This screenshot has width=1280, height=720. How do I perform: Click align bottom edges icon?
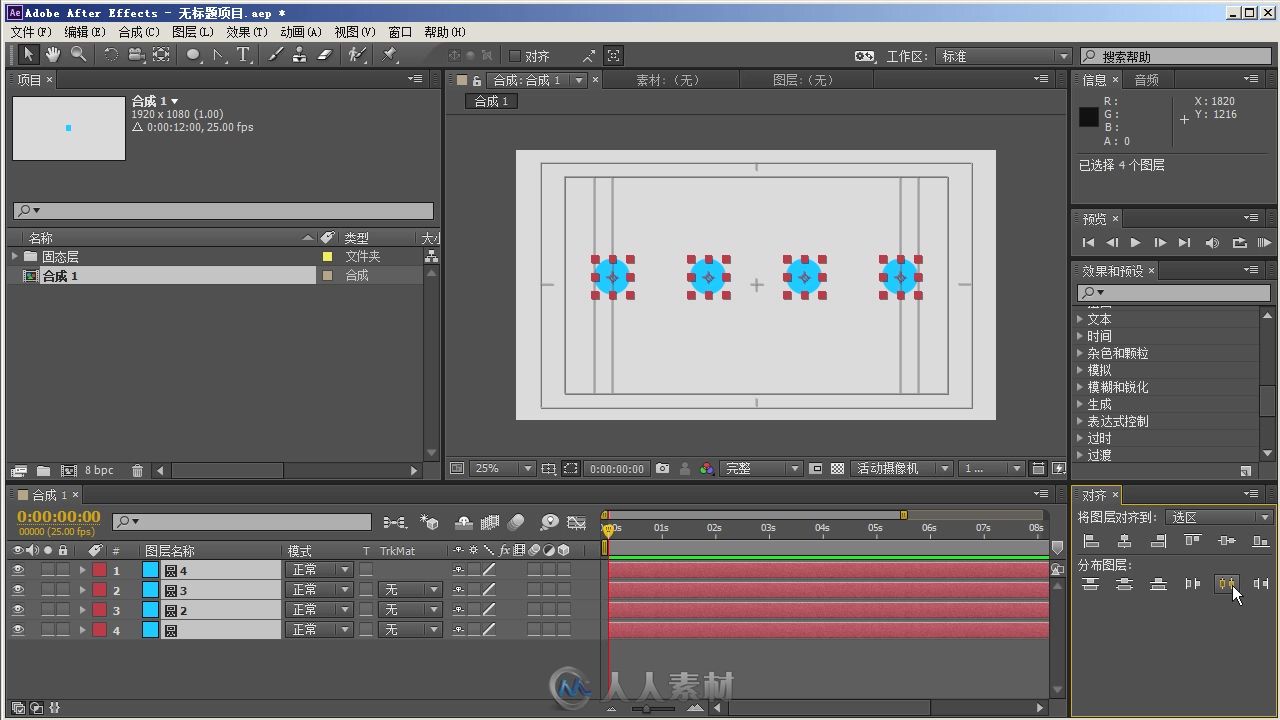pyautogui.click(x=1261, y=541)
